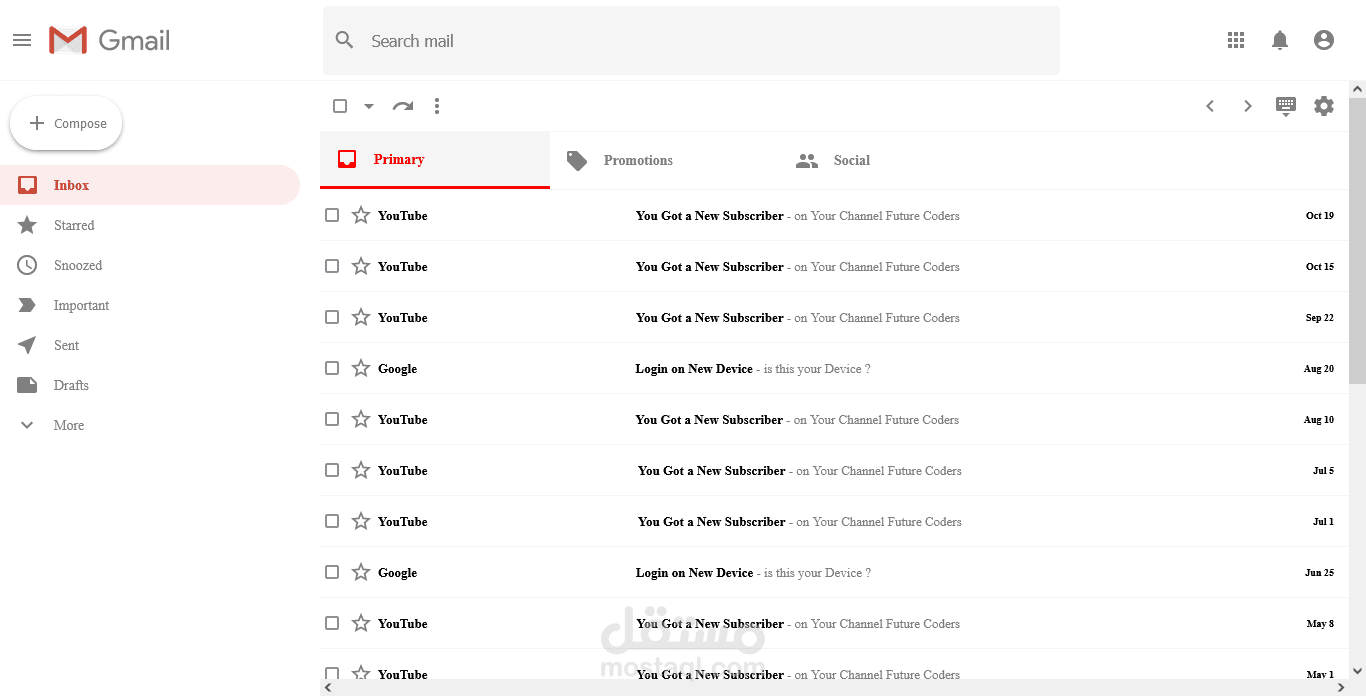Open the Snoozed folder
1366x696 pixels.
(x=77, y=265)
